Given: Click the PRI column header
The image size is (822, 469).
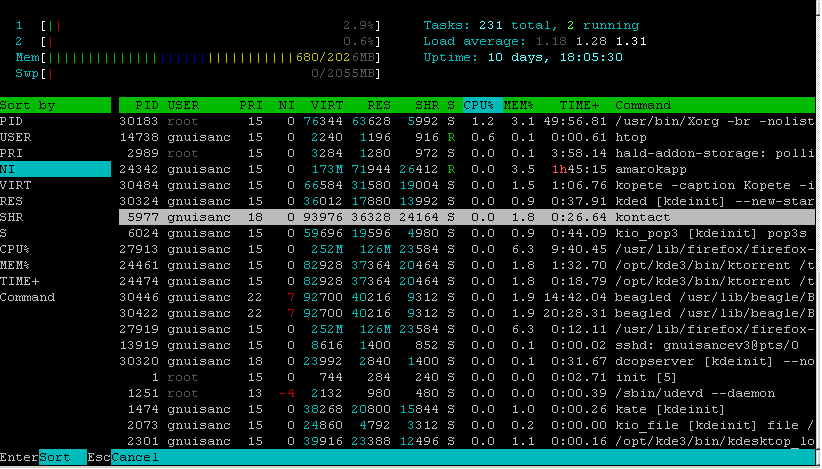Looking at the screenshot, I should (251, 105).
